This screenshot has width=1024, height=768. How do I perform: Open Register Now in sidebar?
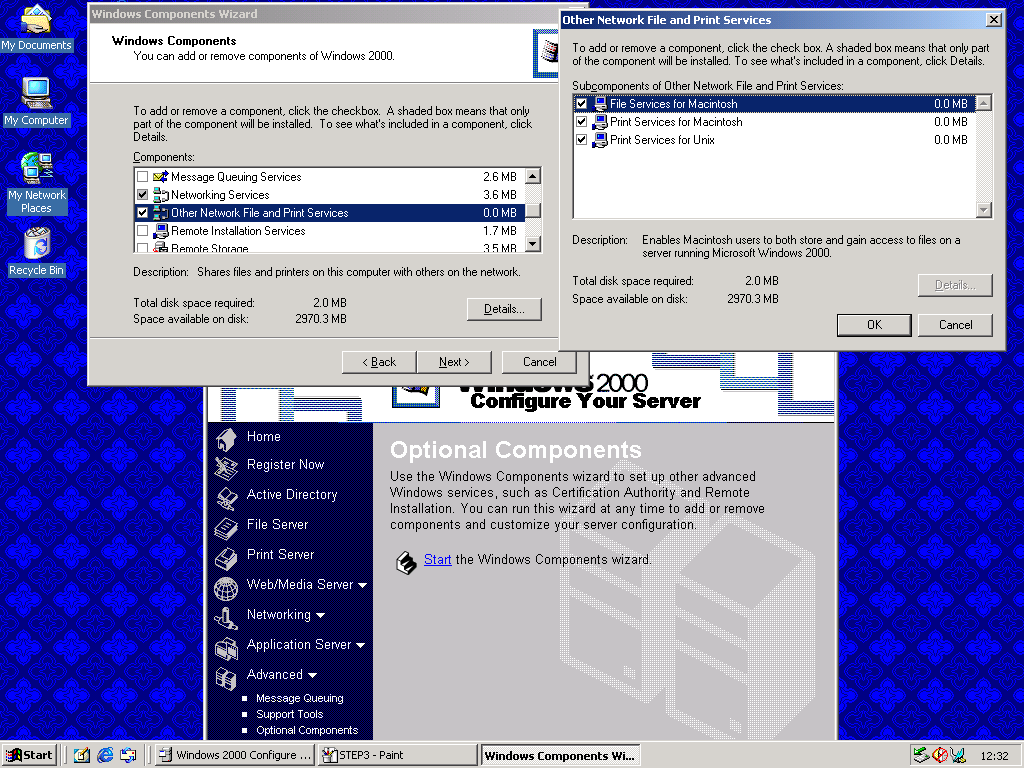click(285, 464)
